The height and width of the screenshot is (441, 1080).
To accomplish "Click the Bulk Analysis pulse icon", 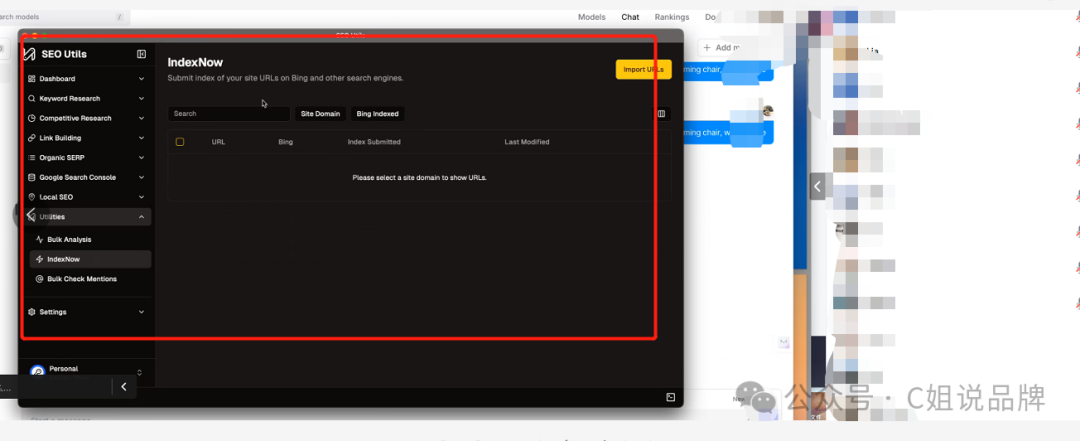I will click(40, 240).
